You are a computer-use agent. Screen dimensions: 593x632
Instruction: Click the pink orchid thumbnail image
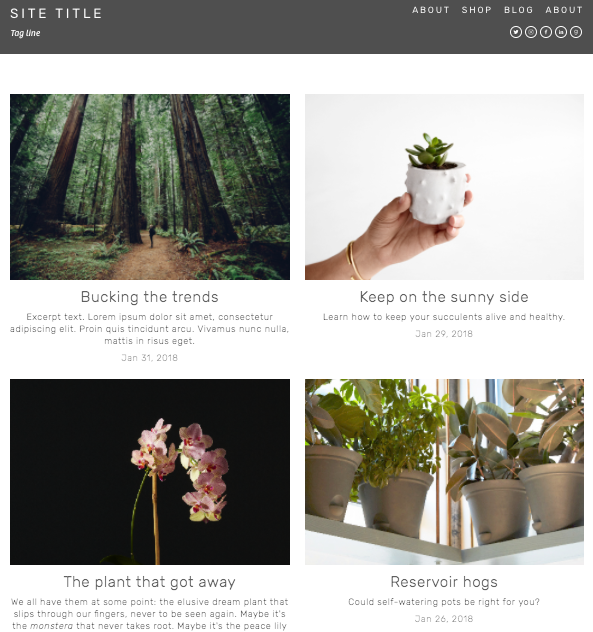150,472
